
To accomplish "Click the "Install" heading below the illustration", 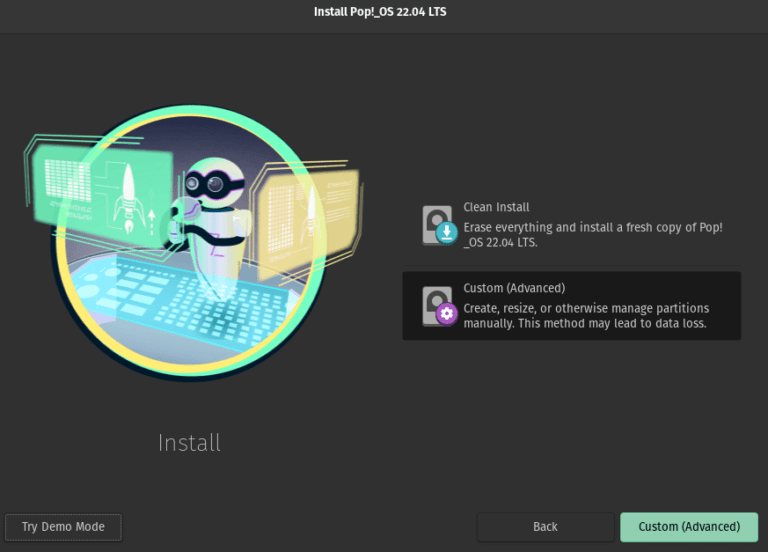I will tap(189, 442).
